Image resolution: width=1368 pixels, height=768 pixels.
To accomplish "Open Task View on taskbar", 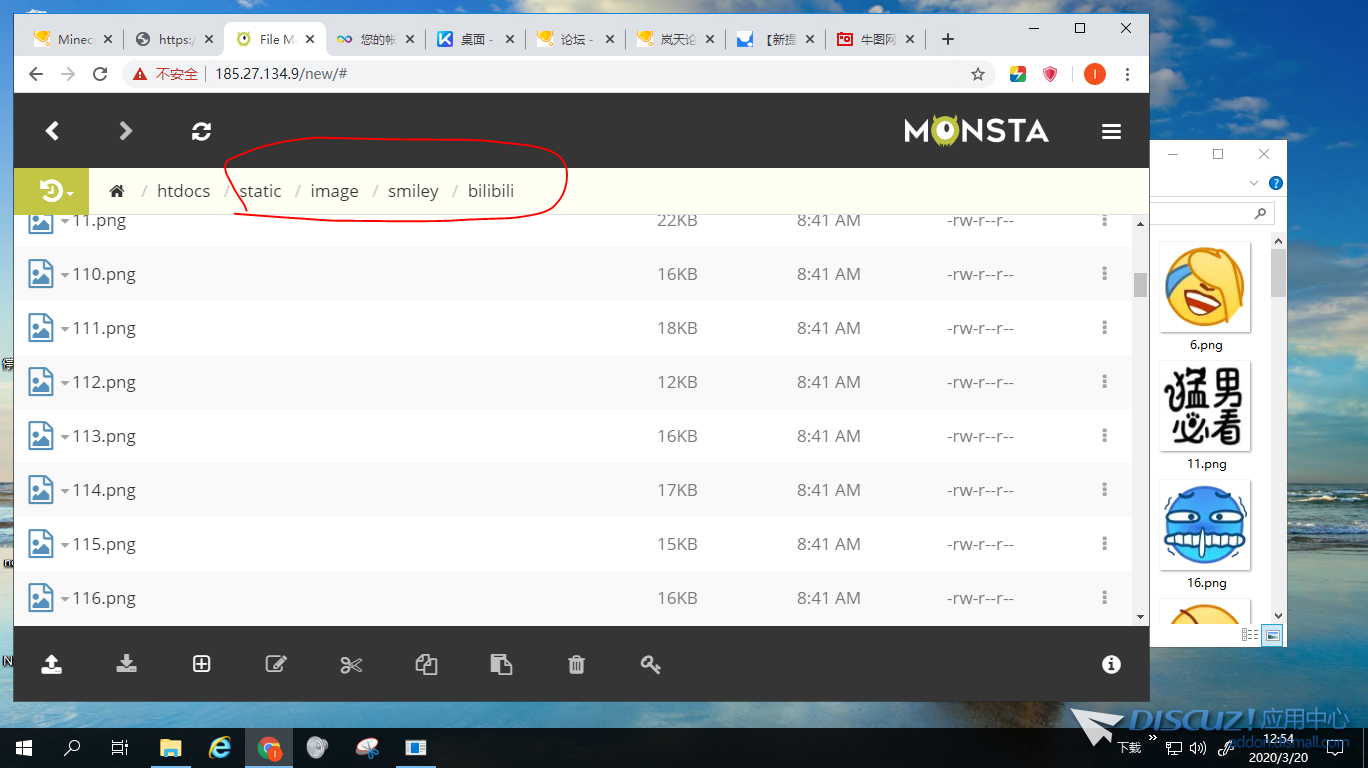I will pos(119,747).
